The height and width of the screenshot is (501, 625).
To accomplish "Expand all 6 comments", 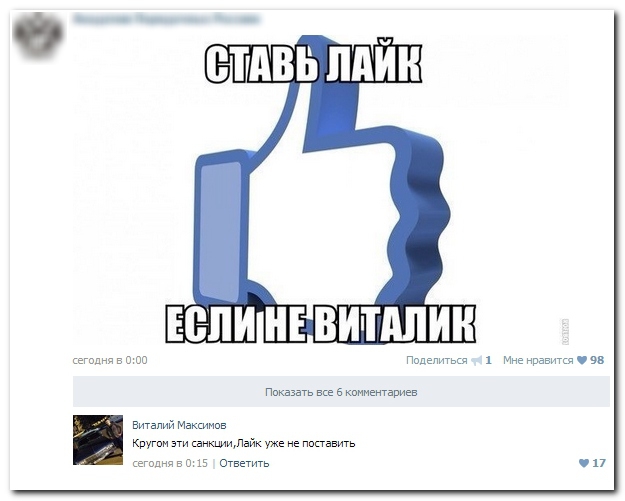I will tap(341, 392).
